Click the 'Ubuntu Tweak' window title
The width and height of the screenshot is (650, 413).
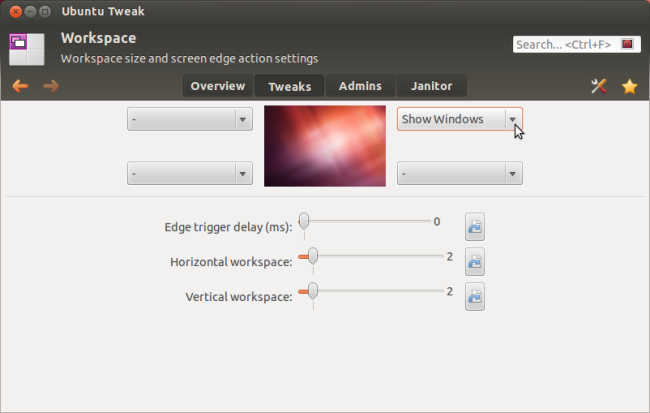(103, 11)
